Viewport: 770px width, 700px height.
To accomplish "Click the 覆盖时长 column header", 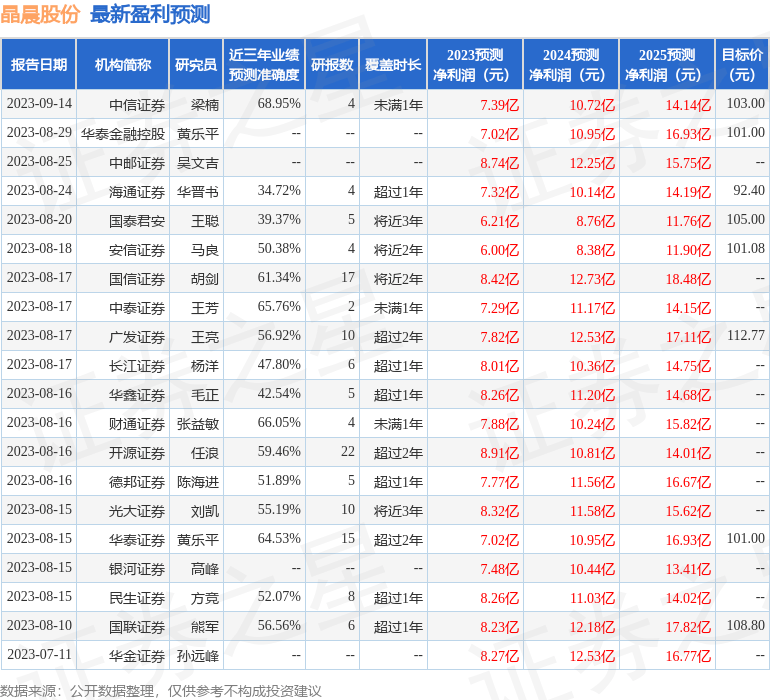I will pyautogui.click(x=393, y=65).
